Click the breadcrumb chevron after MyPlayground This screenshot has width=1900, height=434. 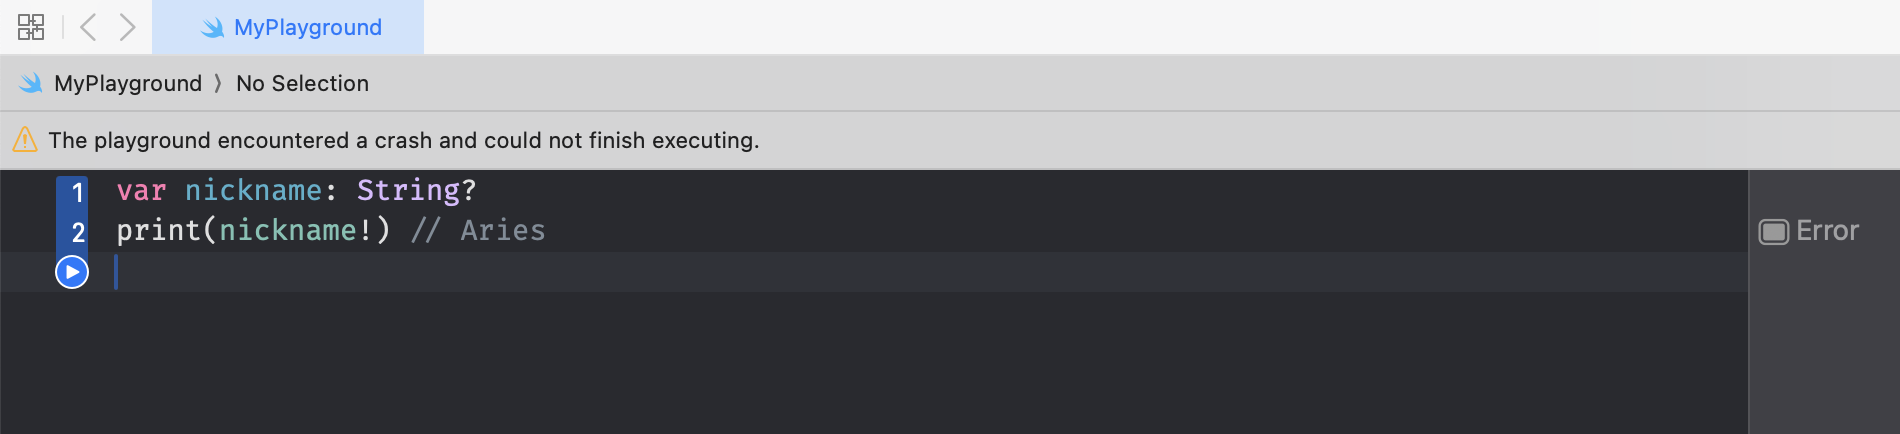(x=218, y=84)
